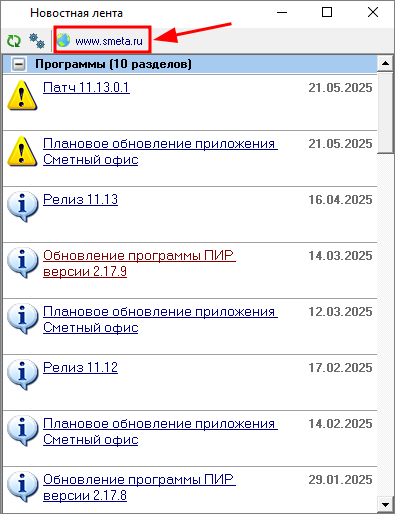The width and height of the screenshot is (395, 514).
Task: Click info bubble icon beside Релиз 11.13
Action: [x=23, y=206]
